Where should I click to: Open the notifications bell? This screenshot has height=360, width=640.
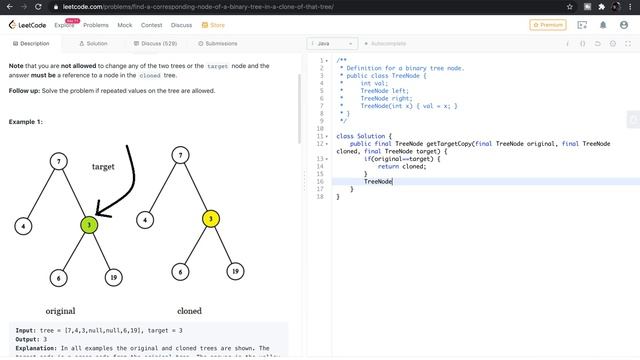(603, 25)
